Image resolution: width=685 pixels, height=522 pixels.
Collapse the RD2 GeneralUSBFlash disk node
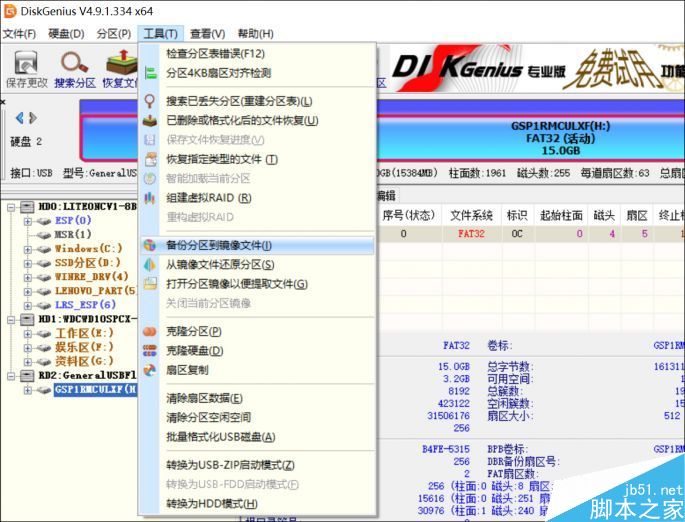tap(11, 376)
